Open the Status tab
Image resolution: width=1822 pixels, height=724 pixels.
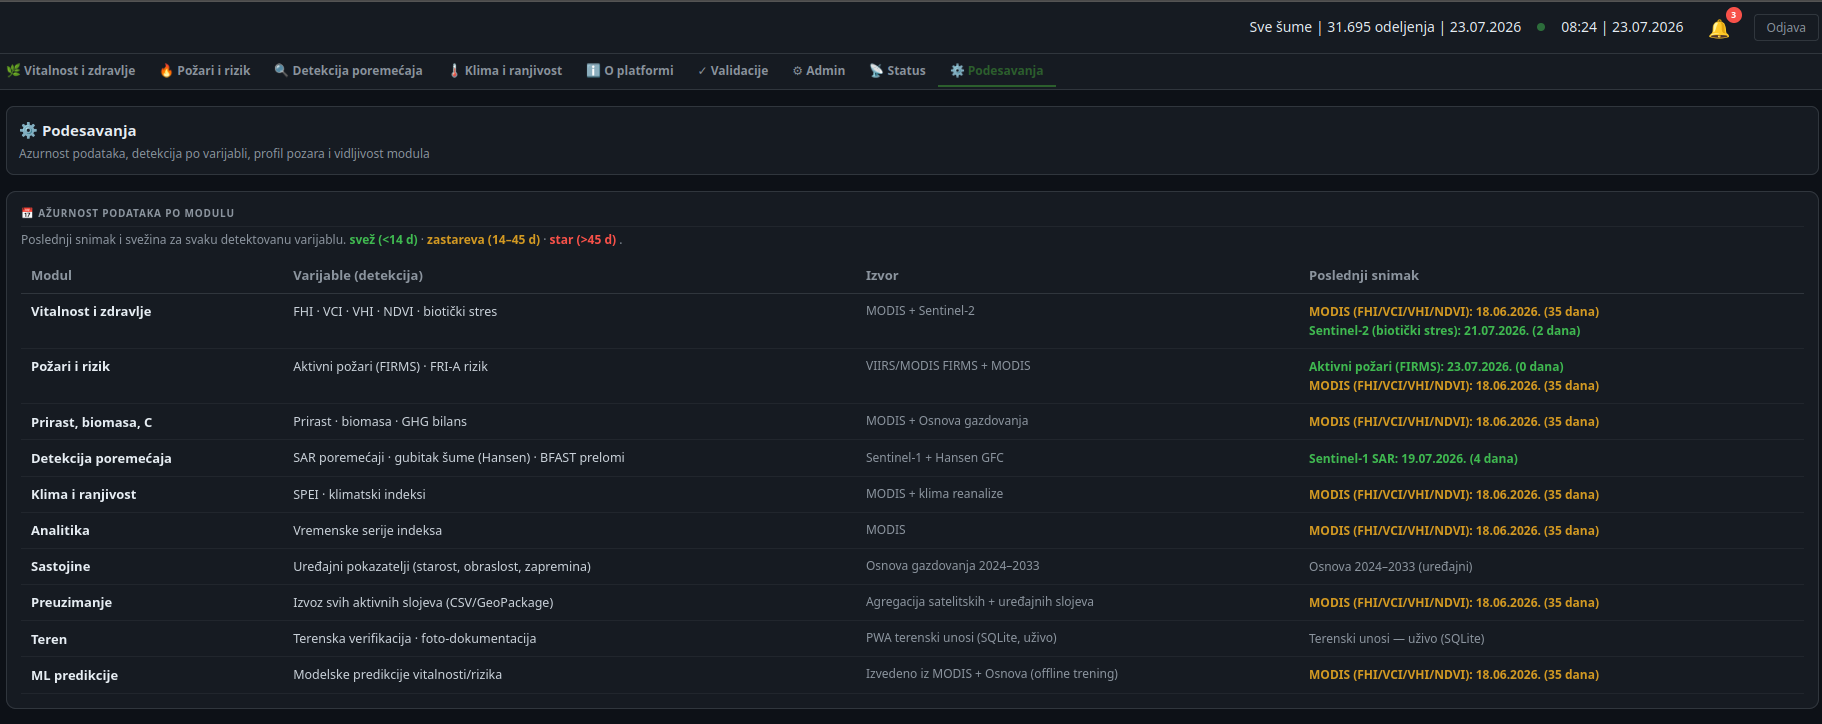897,70
